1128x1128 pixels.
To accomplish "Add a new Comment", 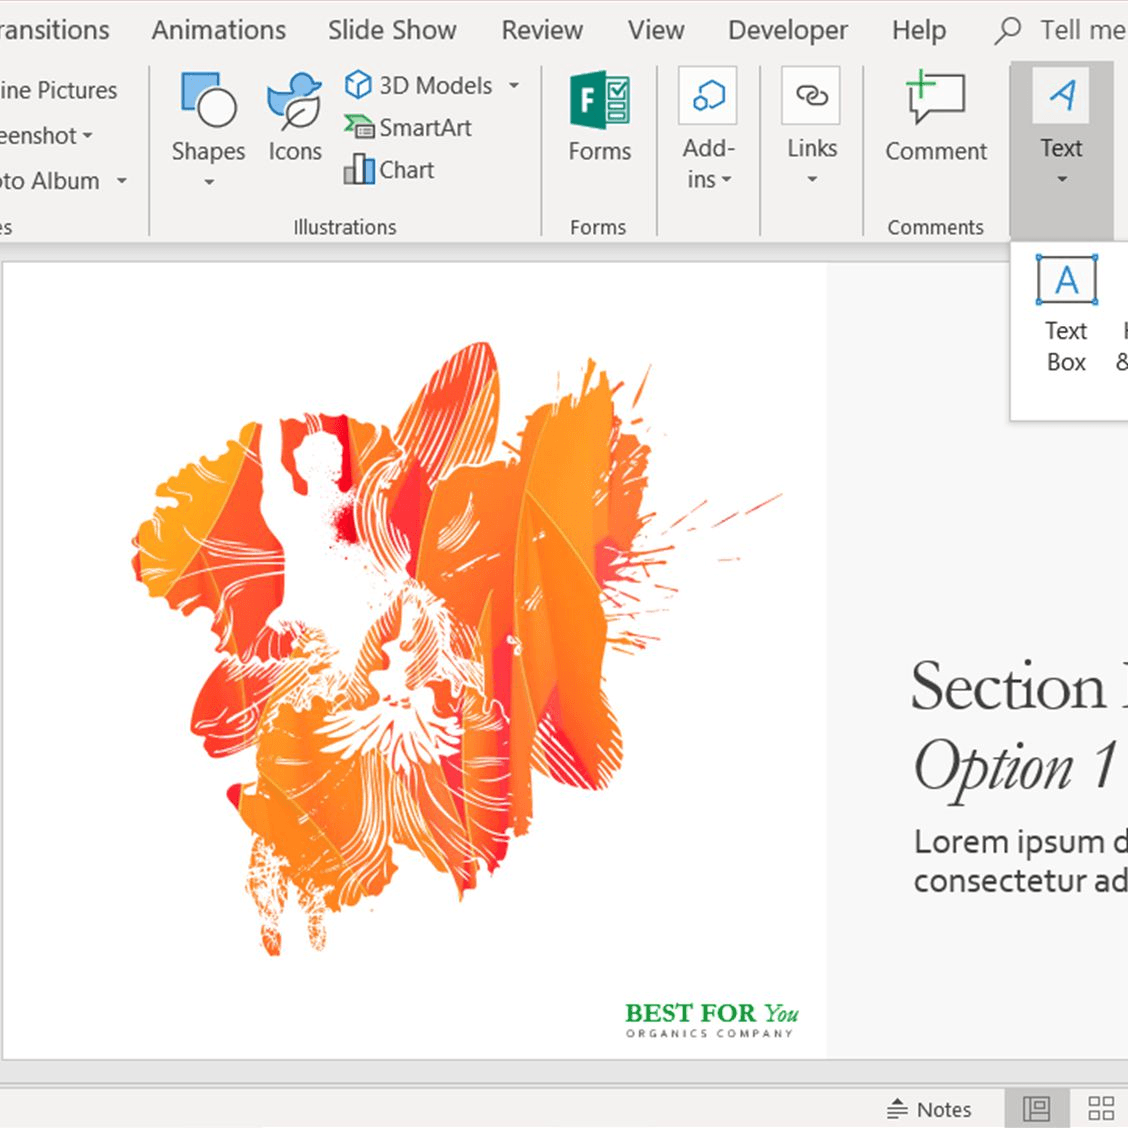I will [x=935, y=117].
